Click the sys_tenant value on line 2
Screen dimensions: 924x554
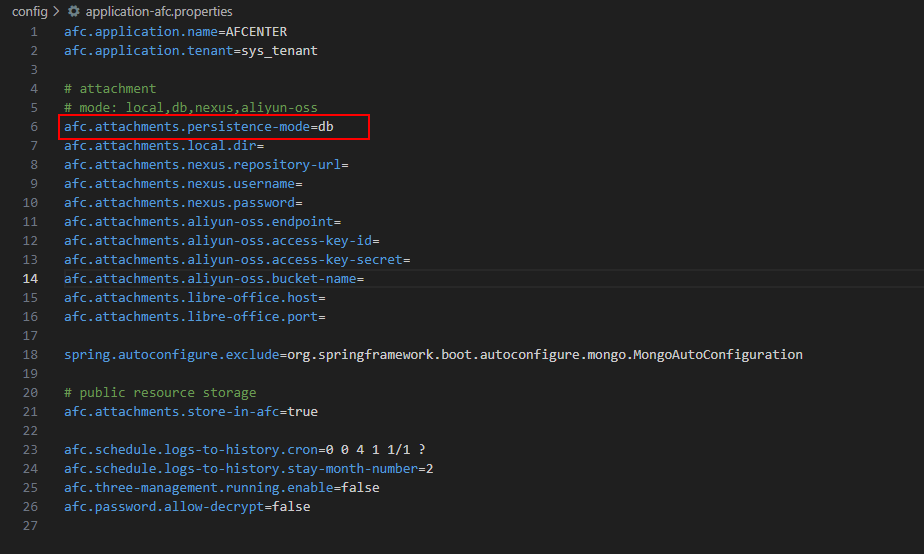point(279,51)
